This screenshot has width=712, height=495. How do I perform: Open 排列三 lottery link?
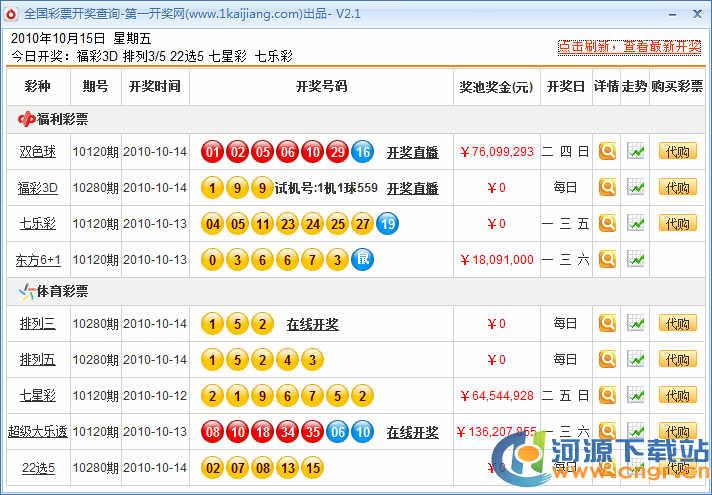(x=38, y=323)
